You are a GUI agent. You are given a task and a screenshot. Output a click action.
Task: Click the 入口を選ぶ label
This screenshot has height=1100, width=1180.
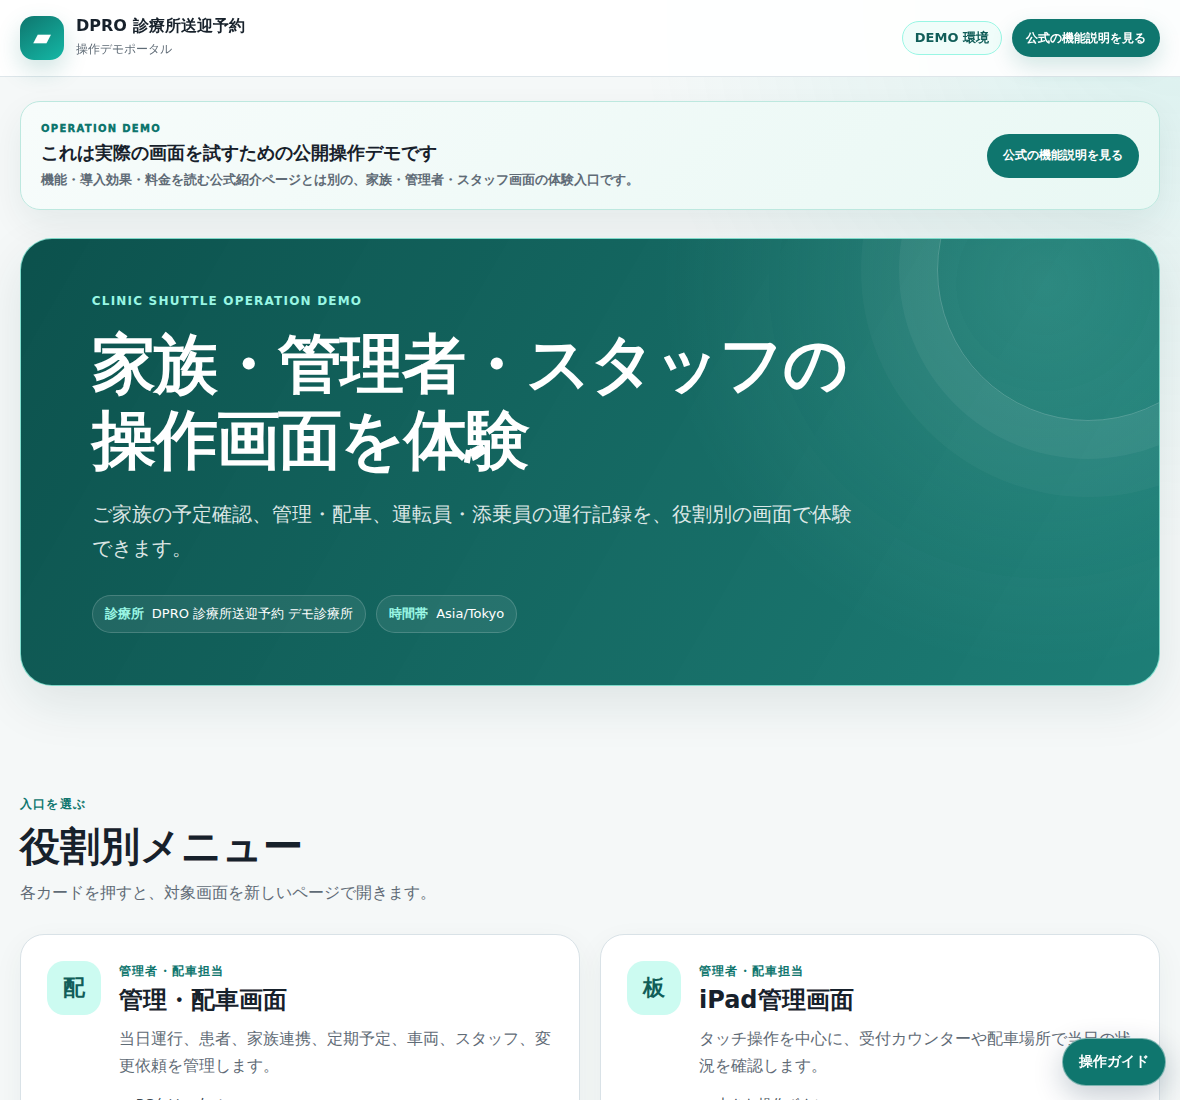(53, 804)
